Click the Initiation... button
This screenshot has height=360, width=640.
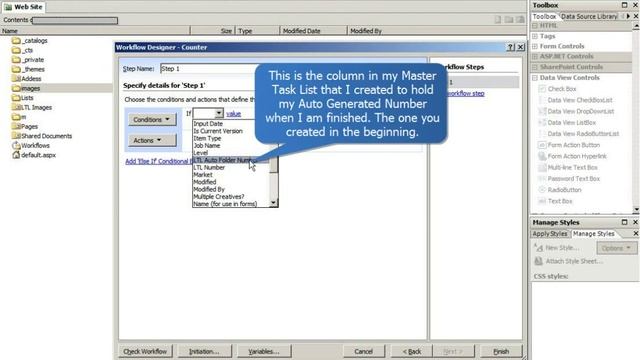point(204,351)
